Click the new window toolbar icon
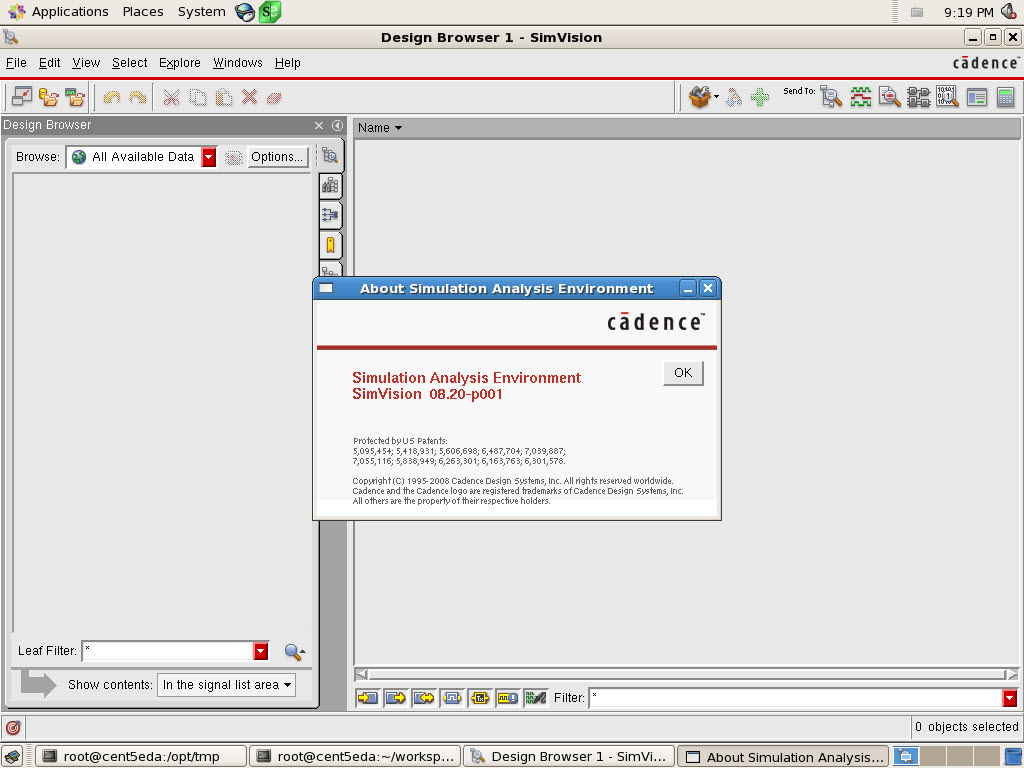 (22, 97)
